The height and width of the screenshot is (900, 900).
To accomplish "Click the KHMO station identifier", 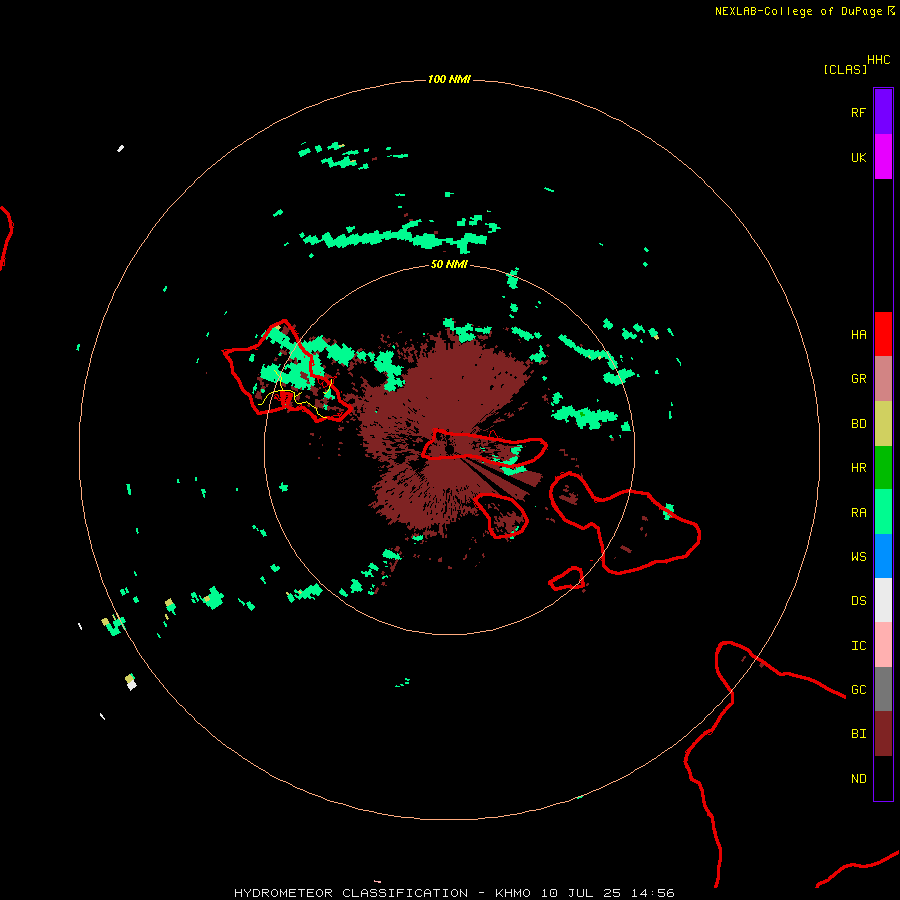I will [x=512, y=893].
